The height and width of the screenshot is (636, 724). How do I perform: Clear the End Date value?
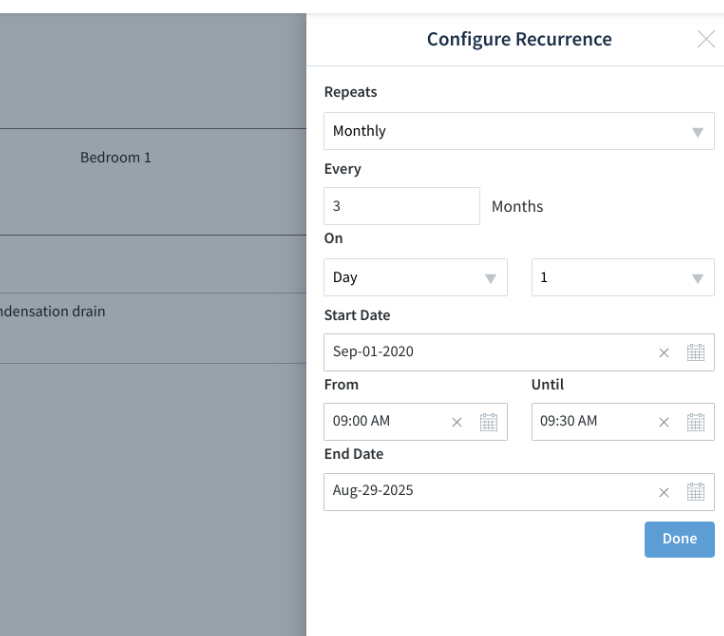coord(664,492)
